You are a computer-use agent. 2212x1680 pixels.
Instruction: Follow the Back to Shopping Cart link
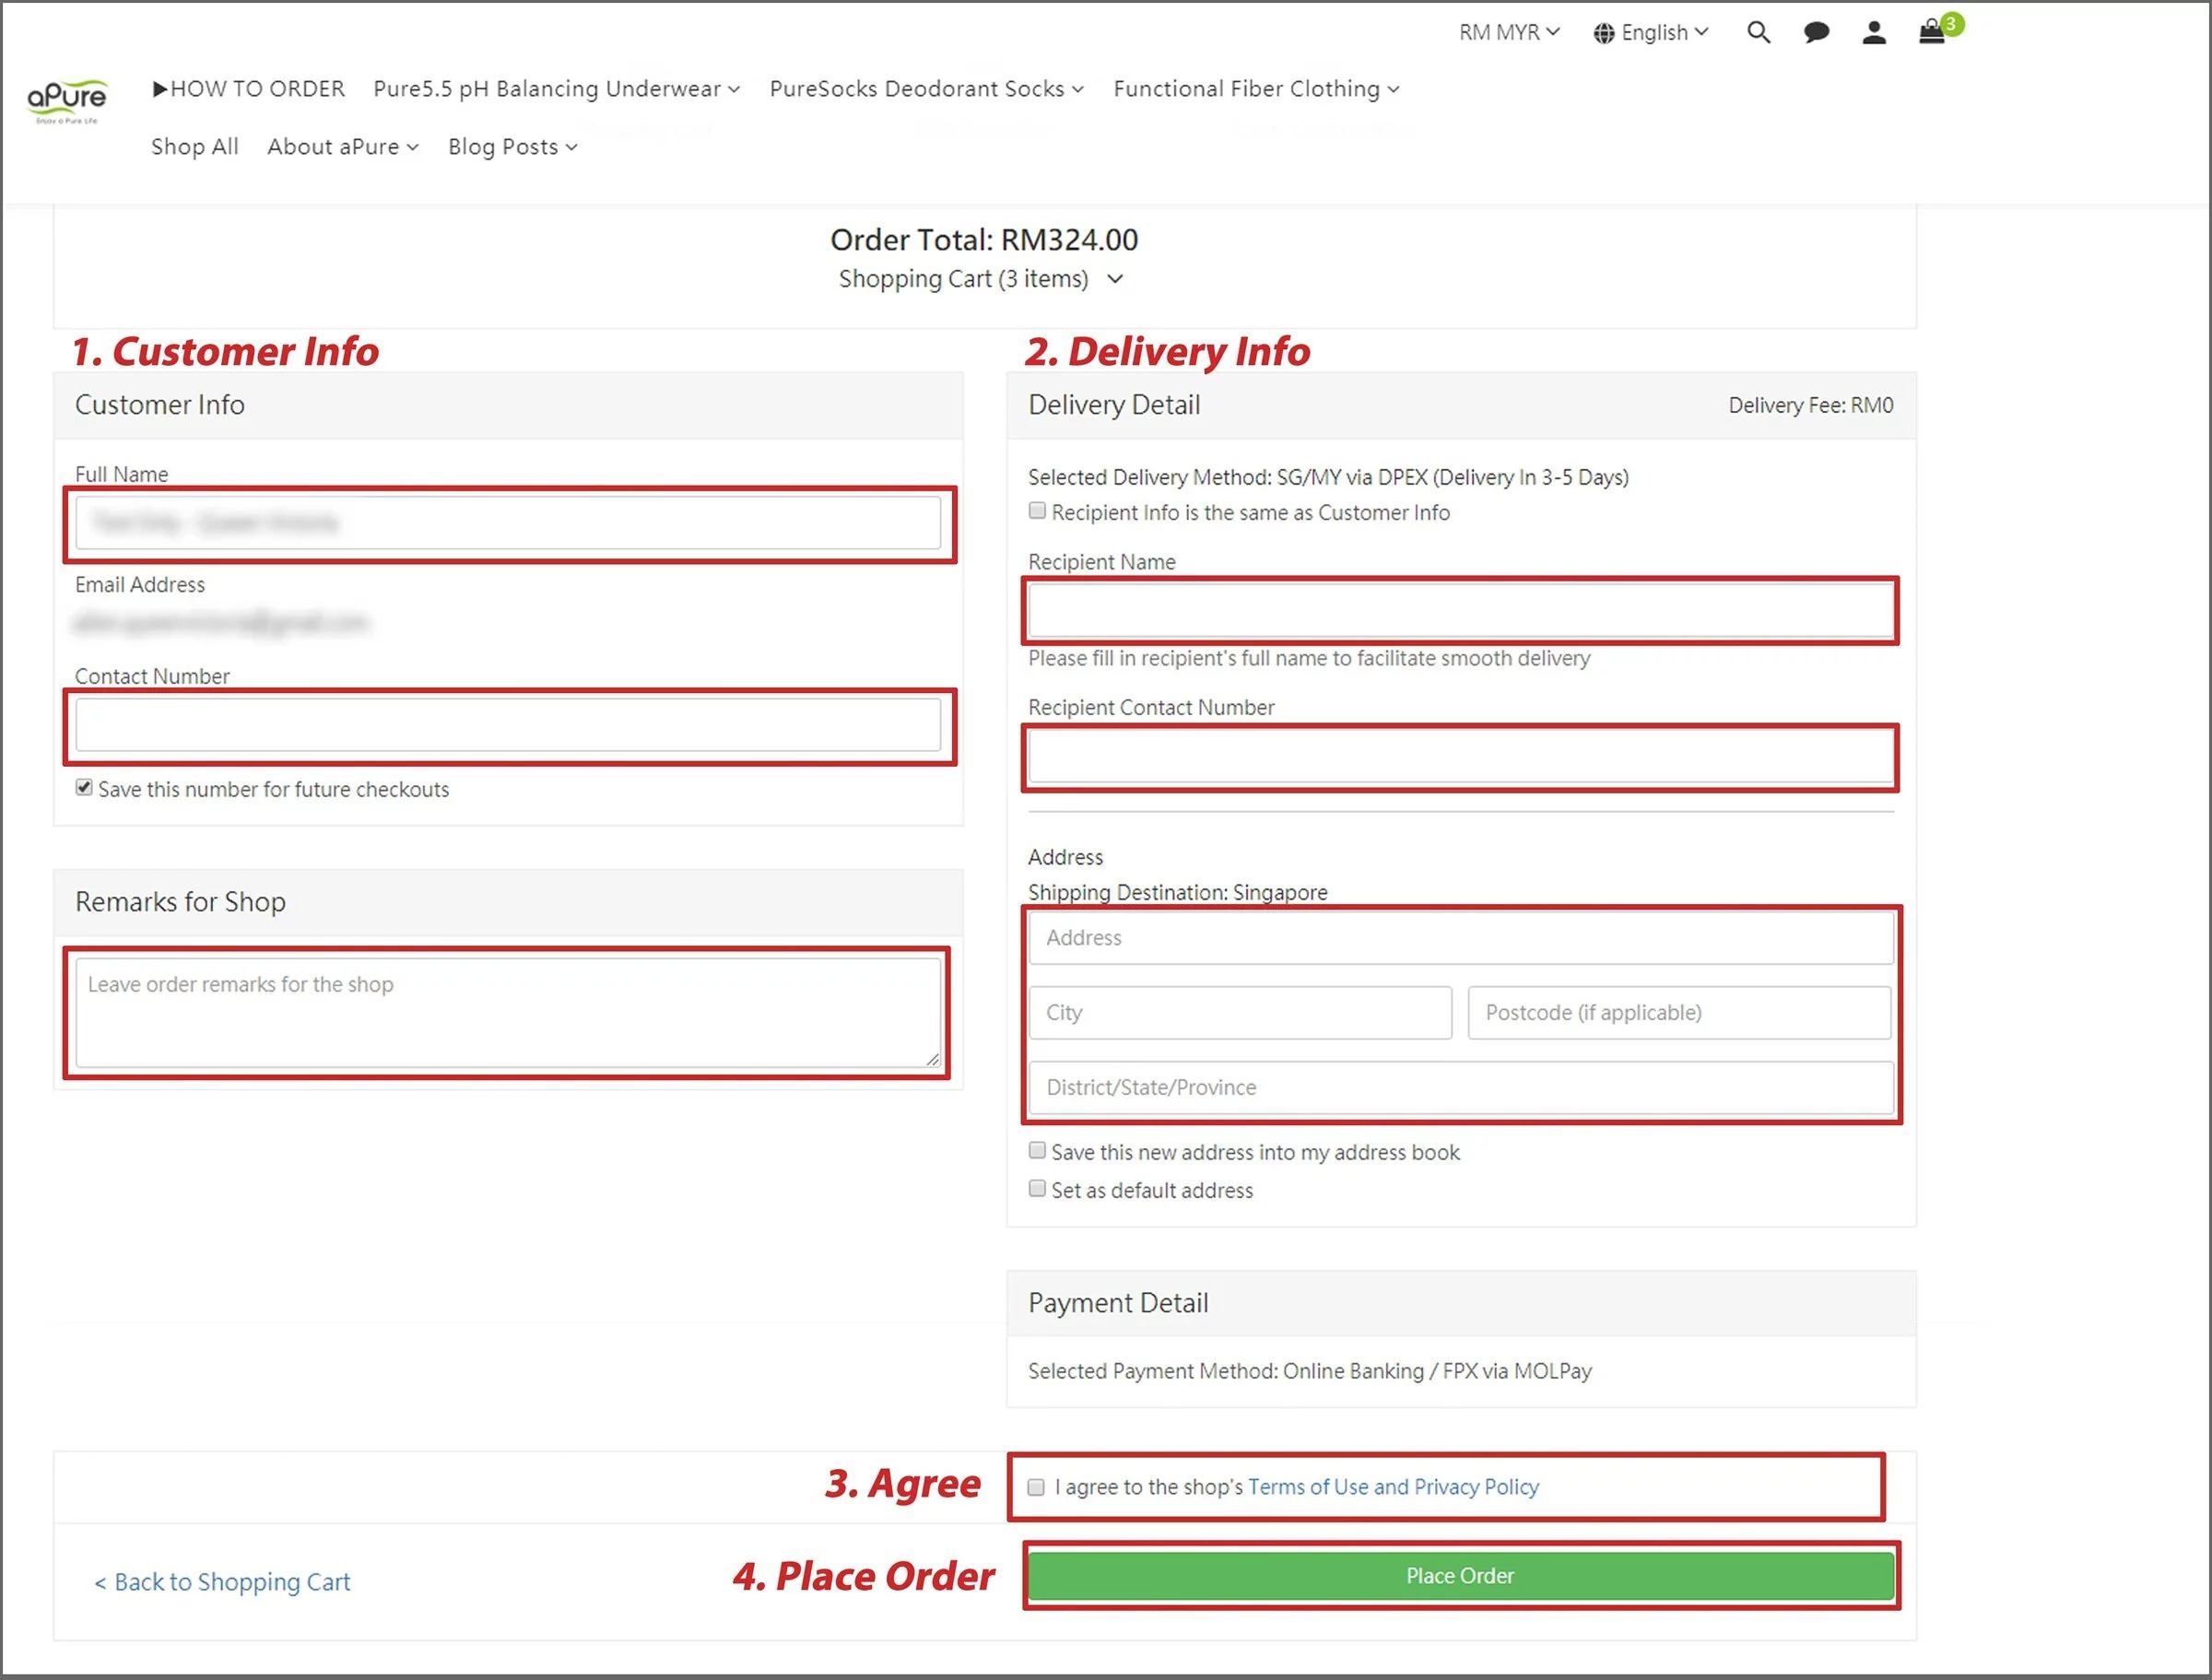tap(222, 1582)
